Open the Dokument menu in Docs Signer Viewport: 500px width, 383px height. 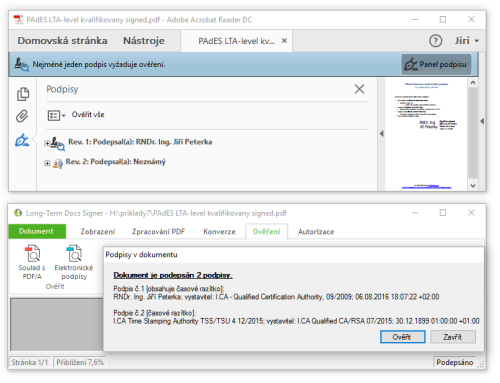tap(36, 231)
